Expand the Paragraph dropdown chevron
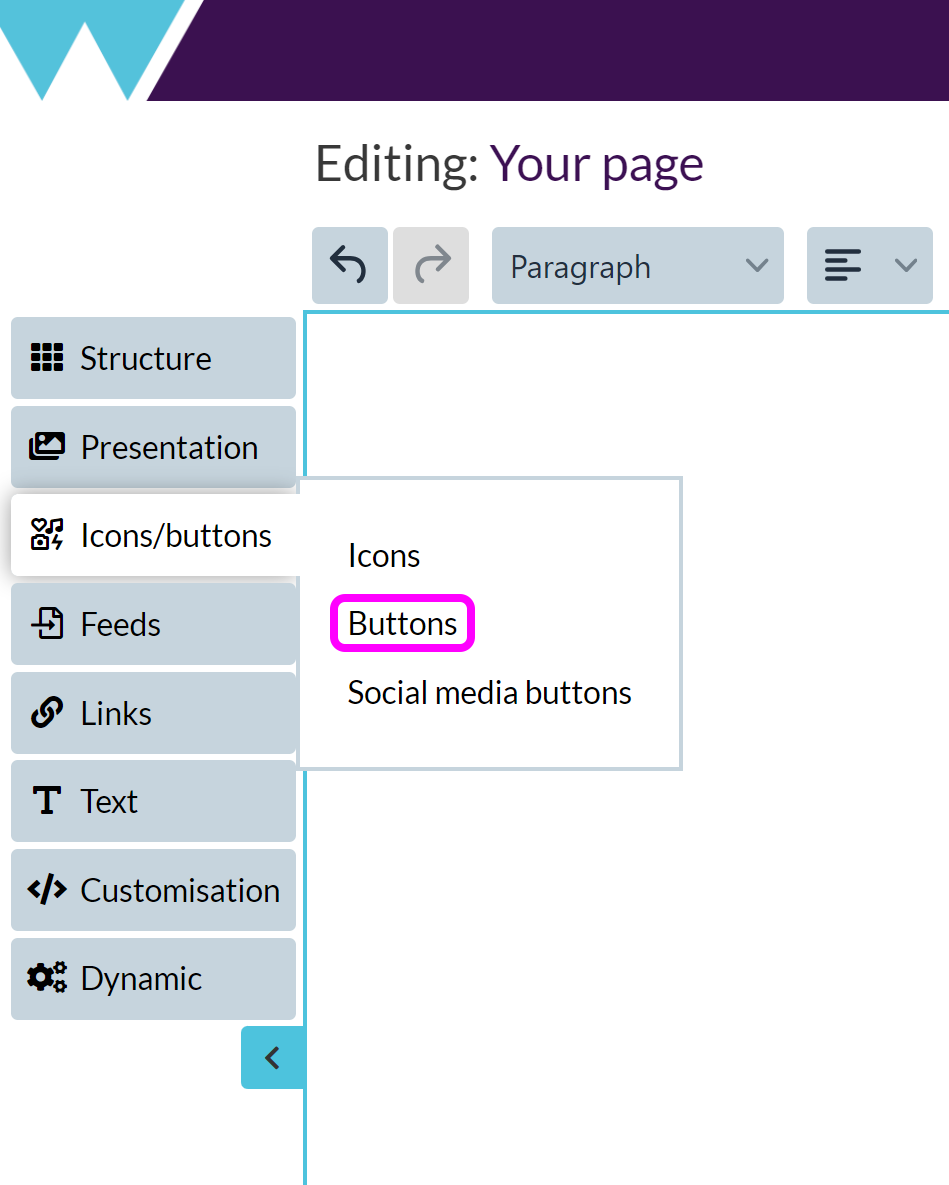Screen dimensions: 949x1185 [756, 267]
